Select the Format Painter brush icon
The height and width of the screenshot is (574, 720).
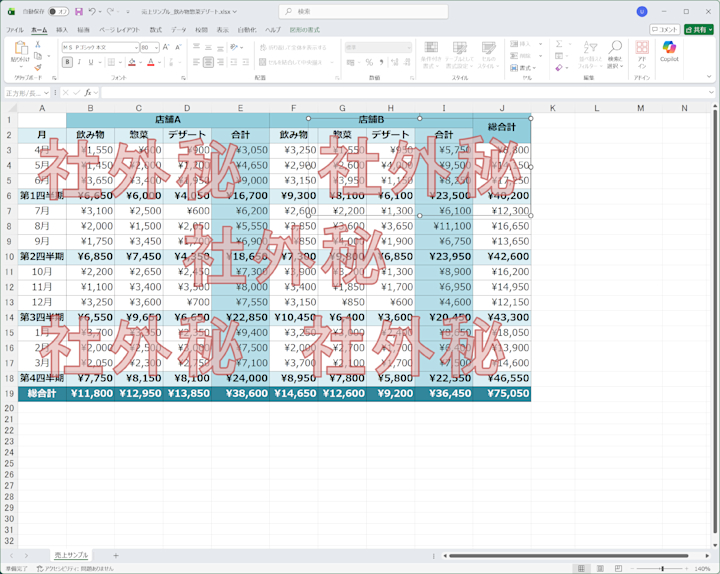click(38, 68)
